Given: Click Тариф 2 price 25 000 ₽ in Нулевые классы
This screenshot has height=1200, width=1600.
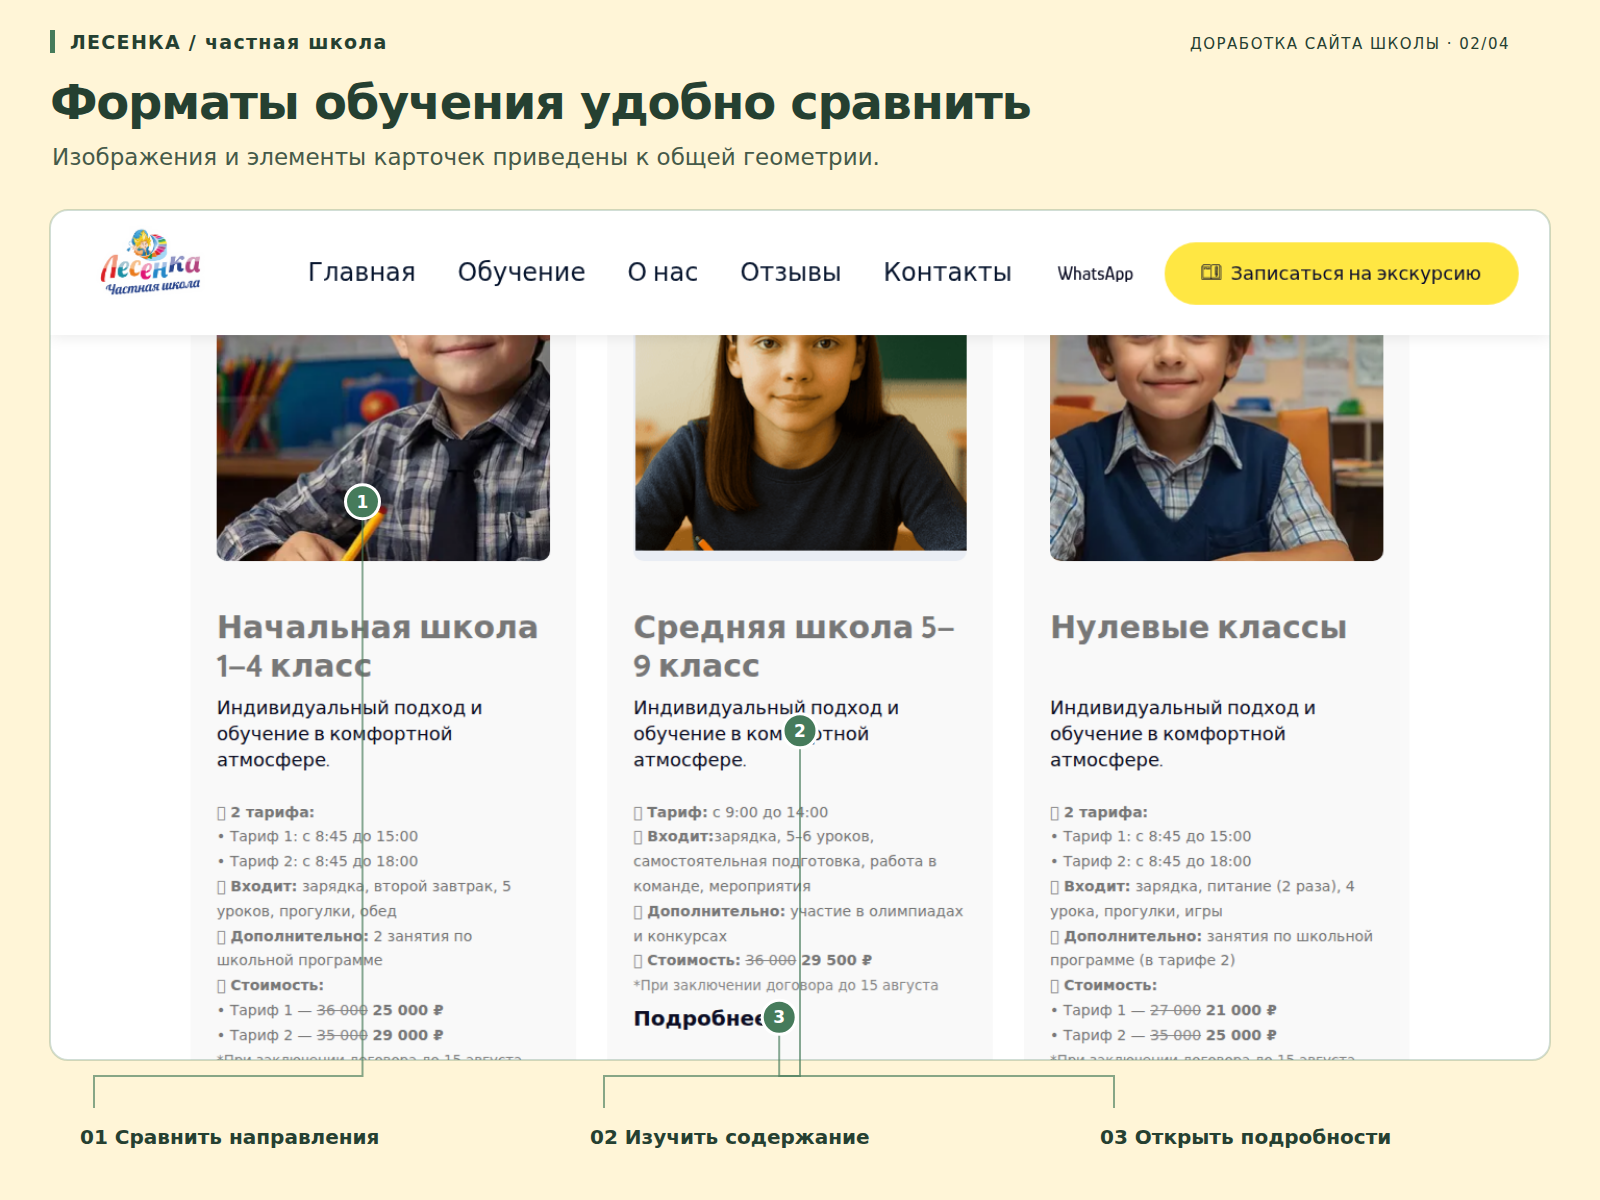Looking at the screenshot, I should 1241,1035.
